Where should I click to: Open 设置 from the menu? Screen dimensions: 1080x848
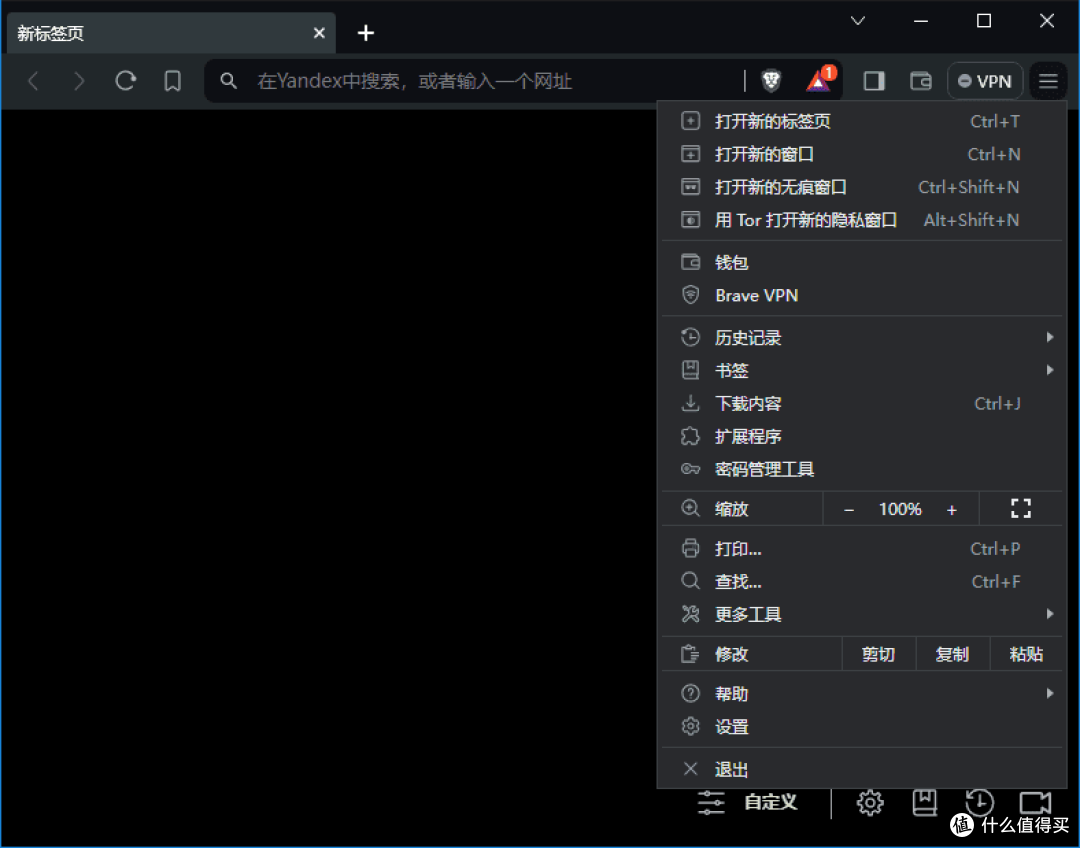[x=861, y=727]
